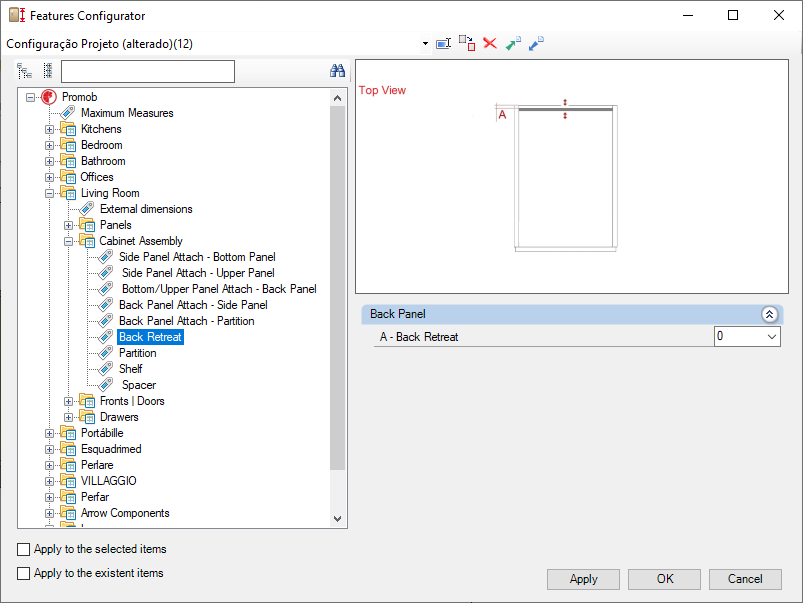Viewport: 803px width, 603px height.
Task: Select the Shelf tree item
Action: click(130, 369)
